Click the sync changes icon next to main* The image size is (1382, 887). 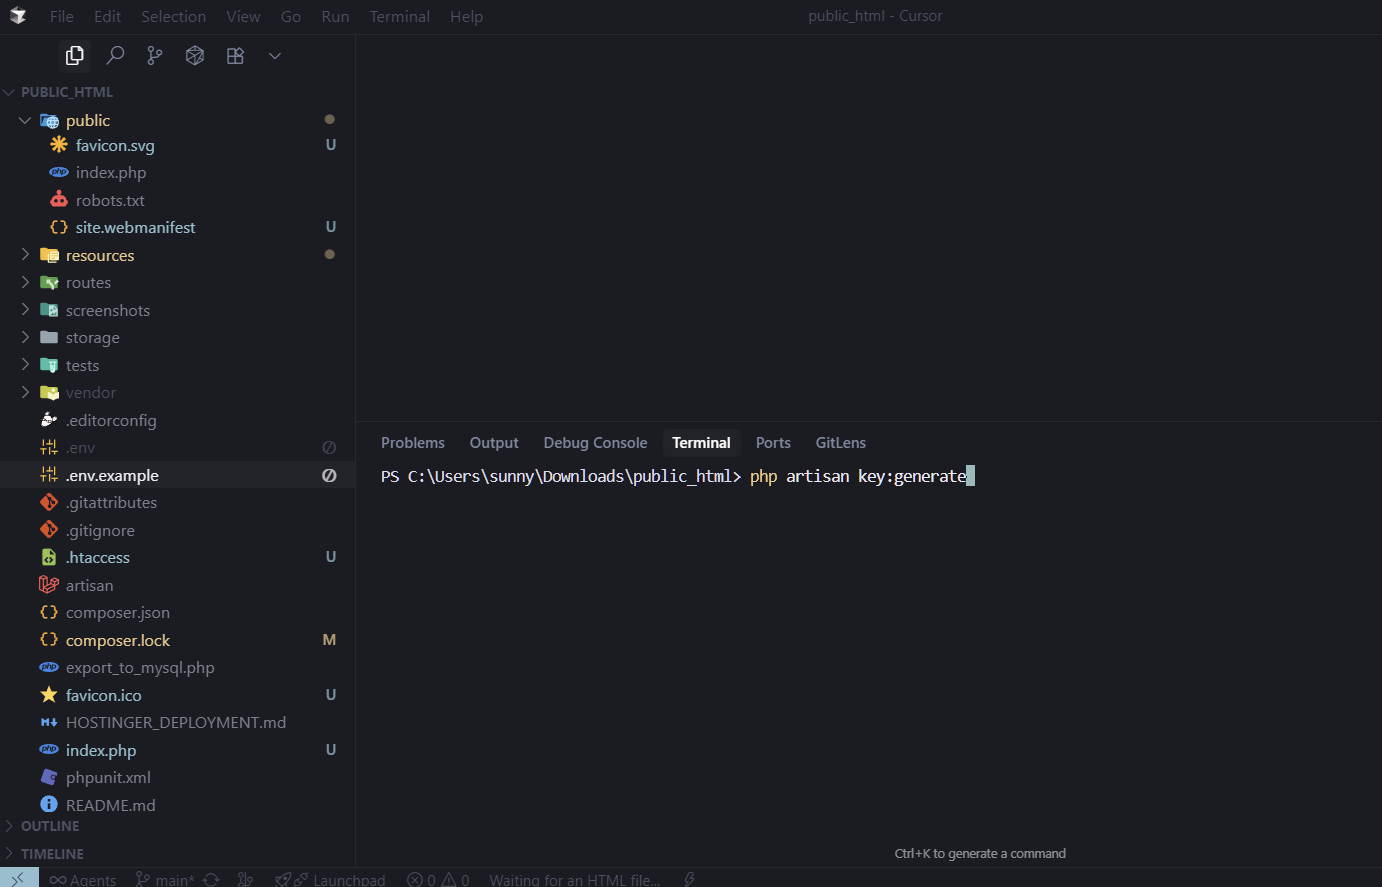210,879
